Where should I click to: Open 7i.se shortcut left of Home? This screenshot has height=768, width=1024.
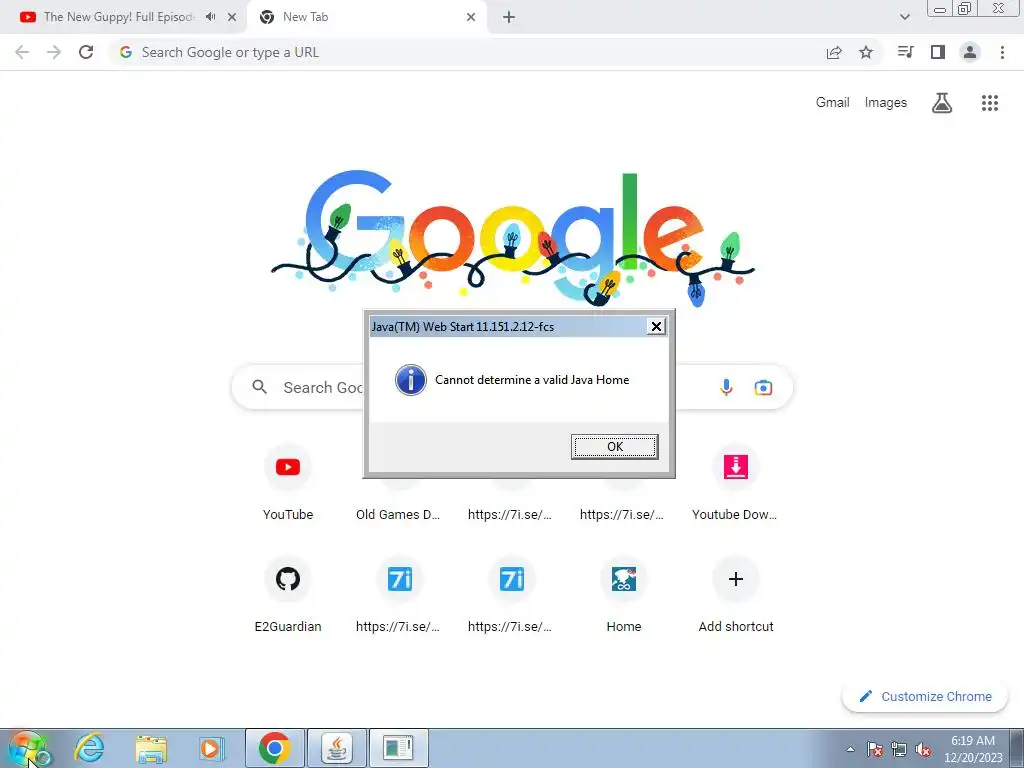coord(511,594)
